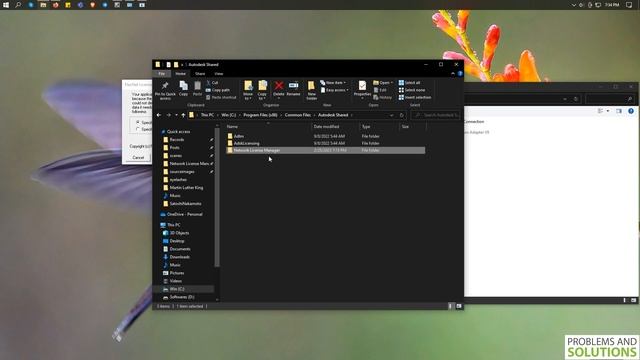The image size is (640, 360).
Task: Open the New item dropdown
Action: [x=333, y=82]
